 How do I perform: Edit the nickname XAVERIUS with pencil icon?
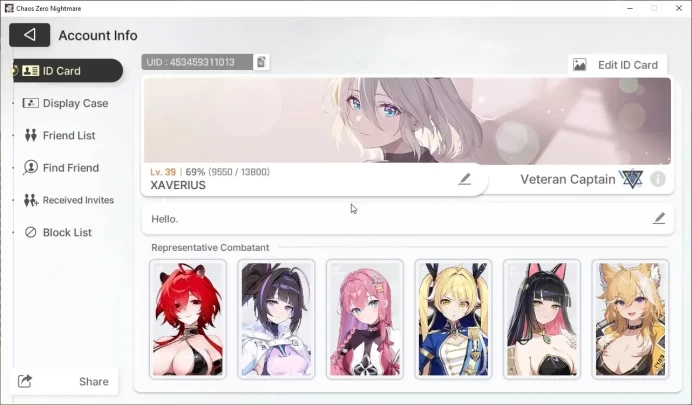(464, 179)
